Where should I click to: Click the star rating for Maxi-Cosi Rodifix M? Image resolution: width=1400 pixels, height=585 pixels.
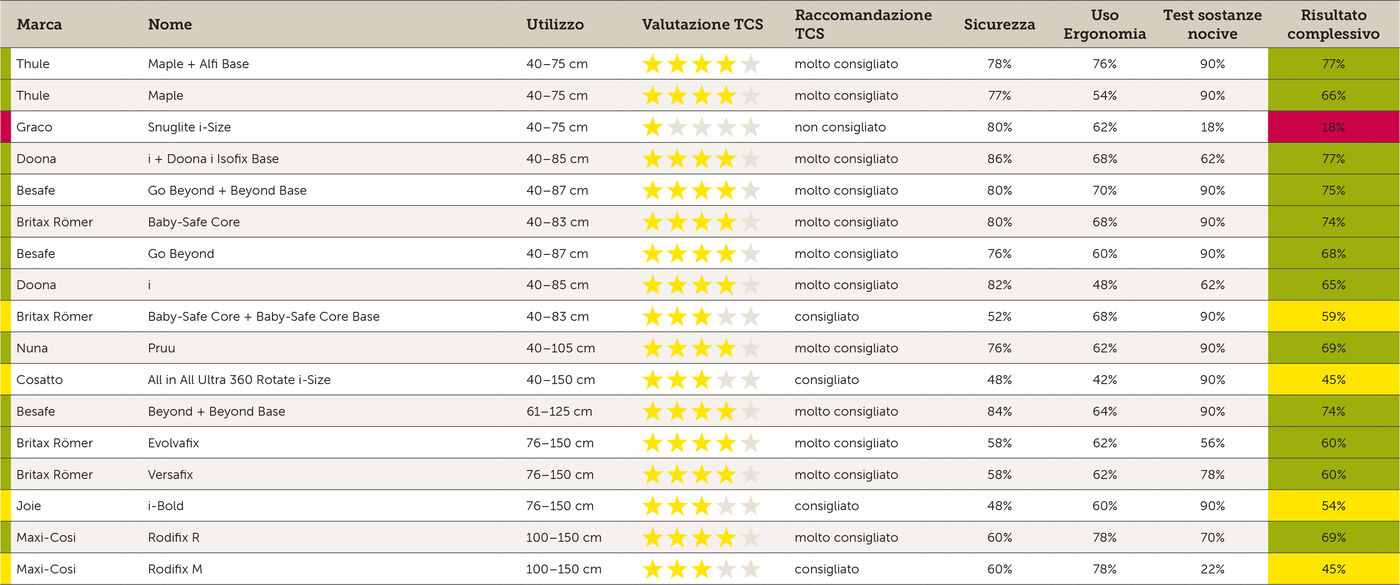[701, 569]
